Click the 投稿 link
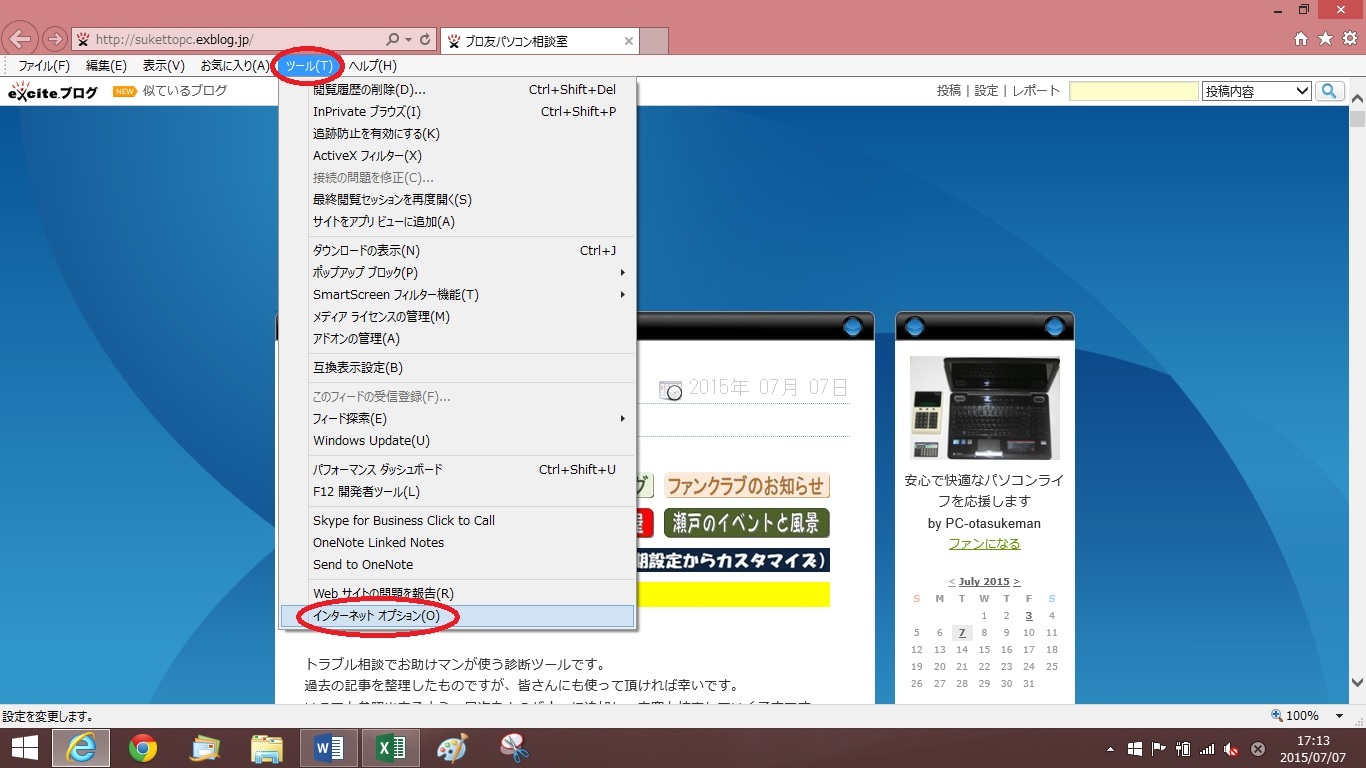Screen dimensions: 1366x768 pyautogui.click(x=949, y=91)
